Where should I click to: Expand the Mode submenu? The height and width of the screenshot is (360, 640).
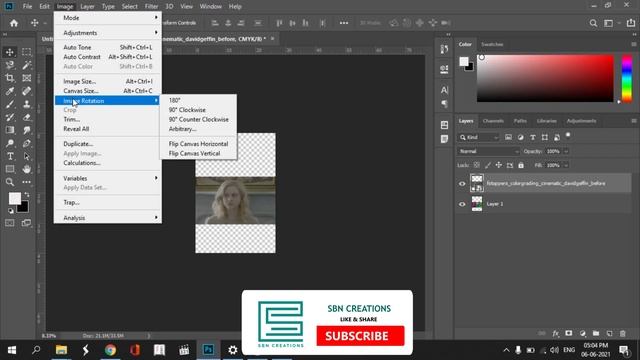point(108,18)
